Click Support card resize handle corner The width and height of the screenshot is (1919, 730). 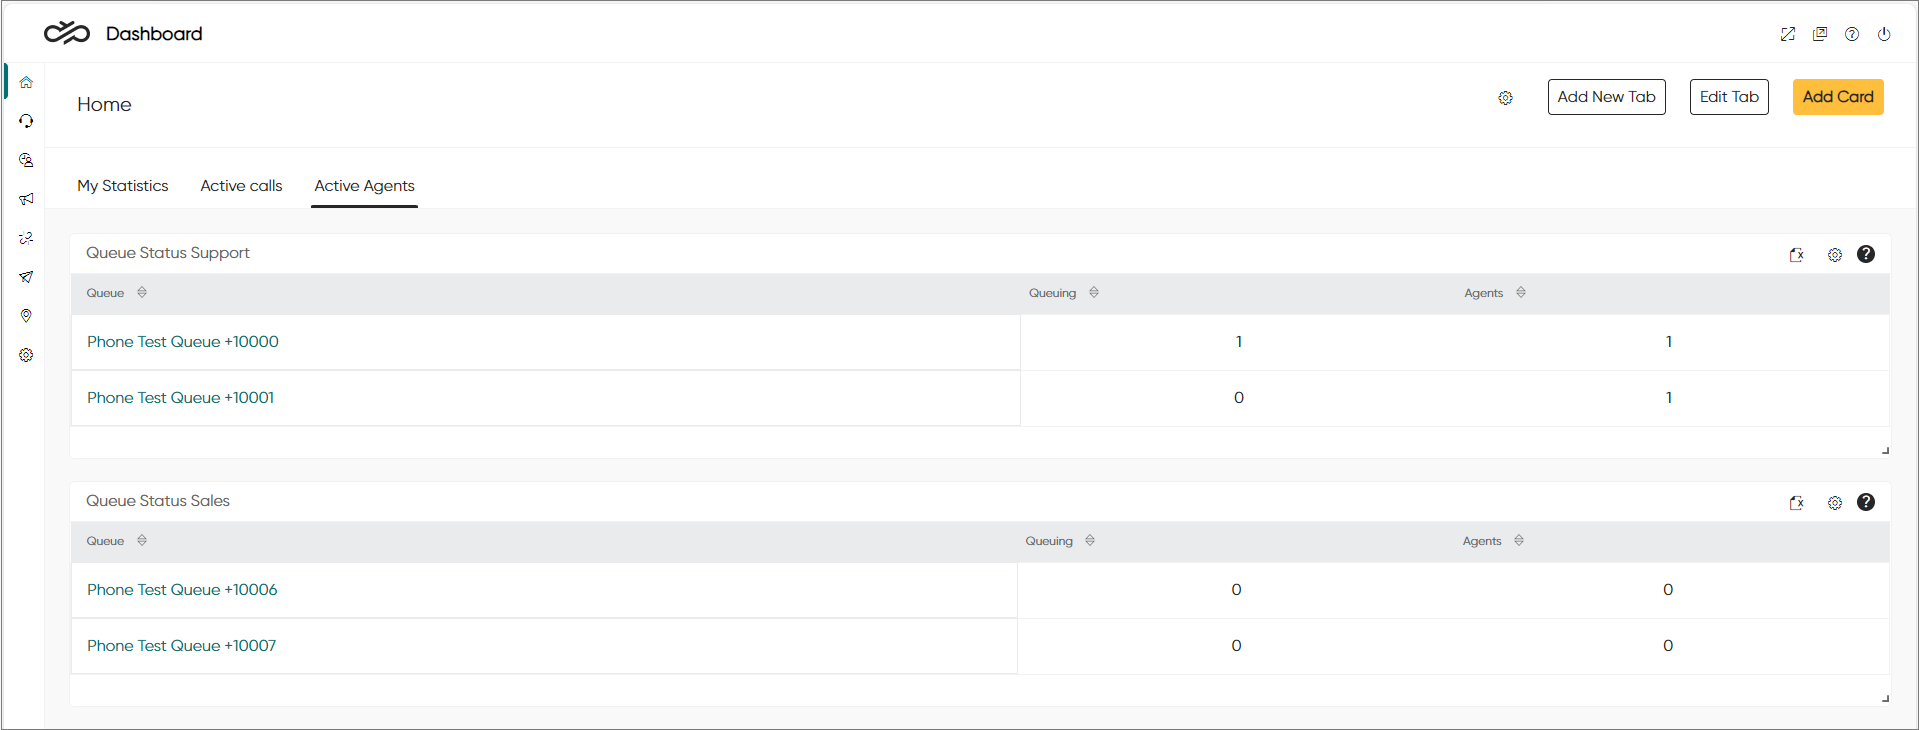(1885, 451)
